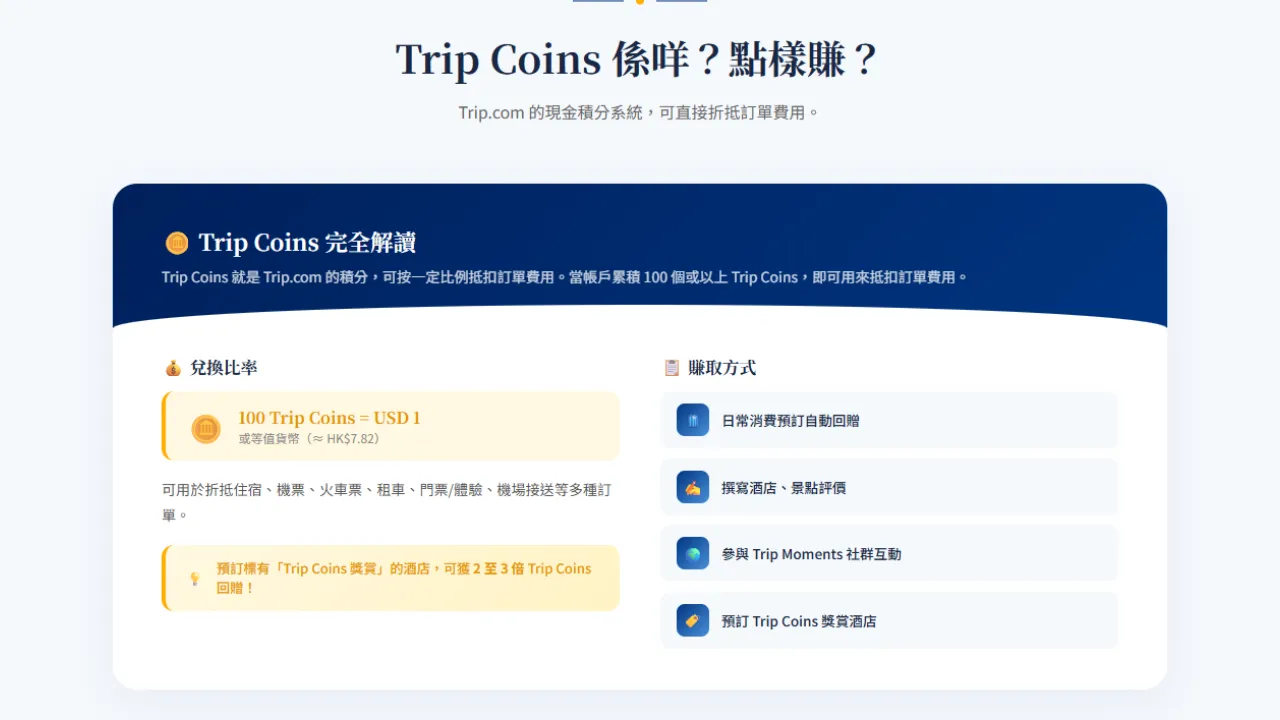
Task: Click the 預訂 Trip Coins 獎賞酒店 text label
Action: [799, 621]
